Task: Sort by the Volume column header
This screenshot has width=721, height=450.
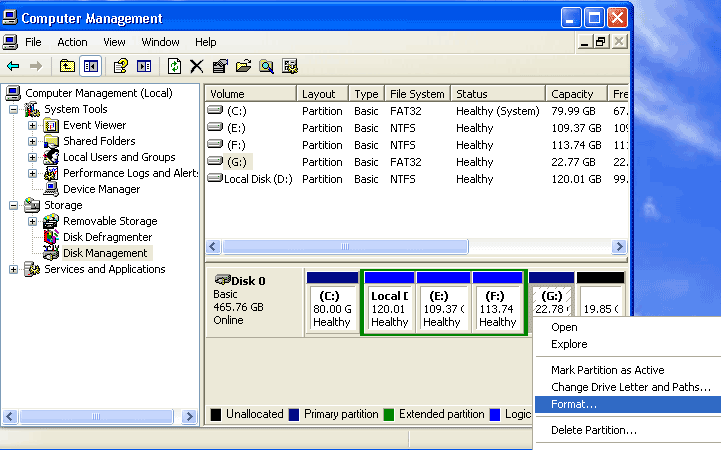Action: coord(250,94)
